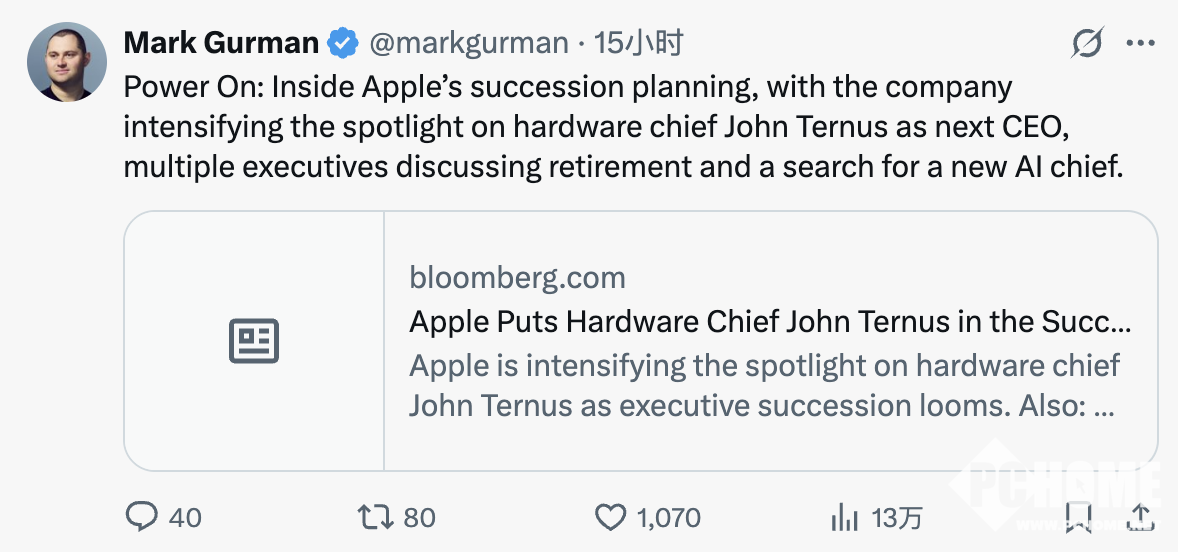Click the reply speech bubble icon
This screenshot has height=552, width=1178.
point(142,517)
